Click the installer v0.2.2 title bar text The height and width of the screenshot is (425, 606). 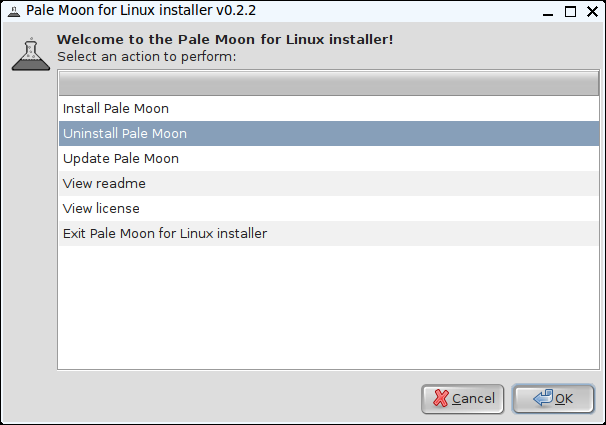pos(141,10)
